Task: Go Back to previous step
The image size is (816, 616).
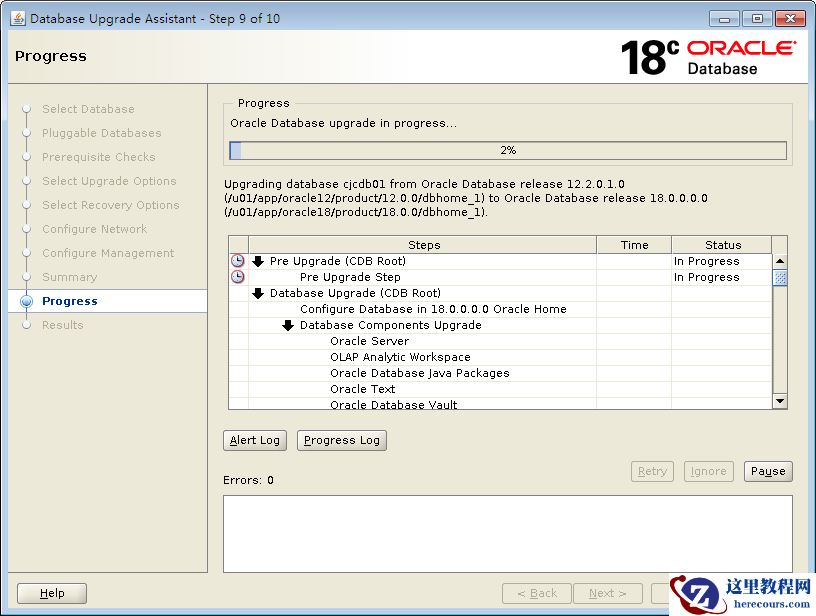Action: click(x=537, y=593)
